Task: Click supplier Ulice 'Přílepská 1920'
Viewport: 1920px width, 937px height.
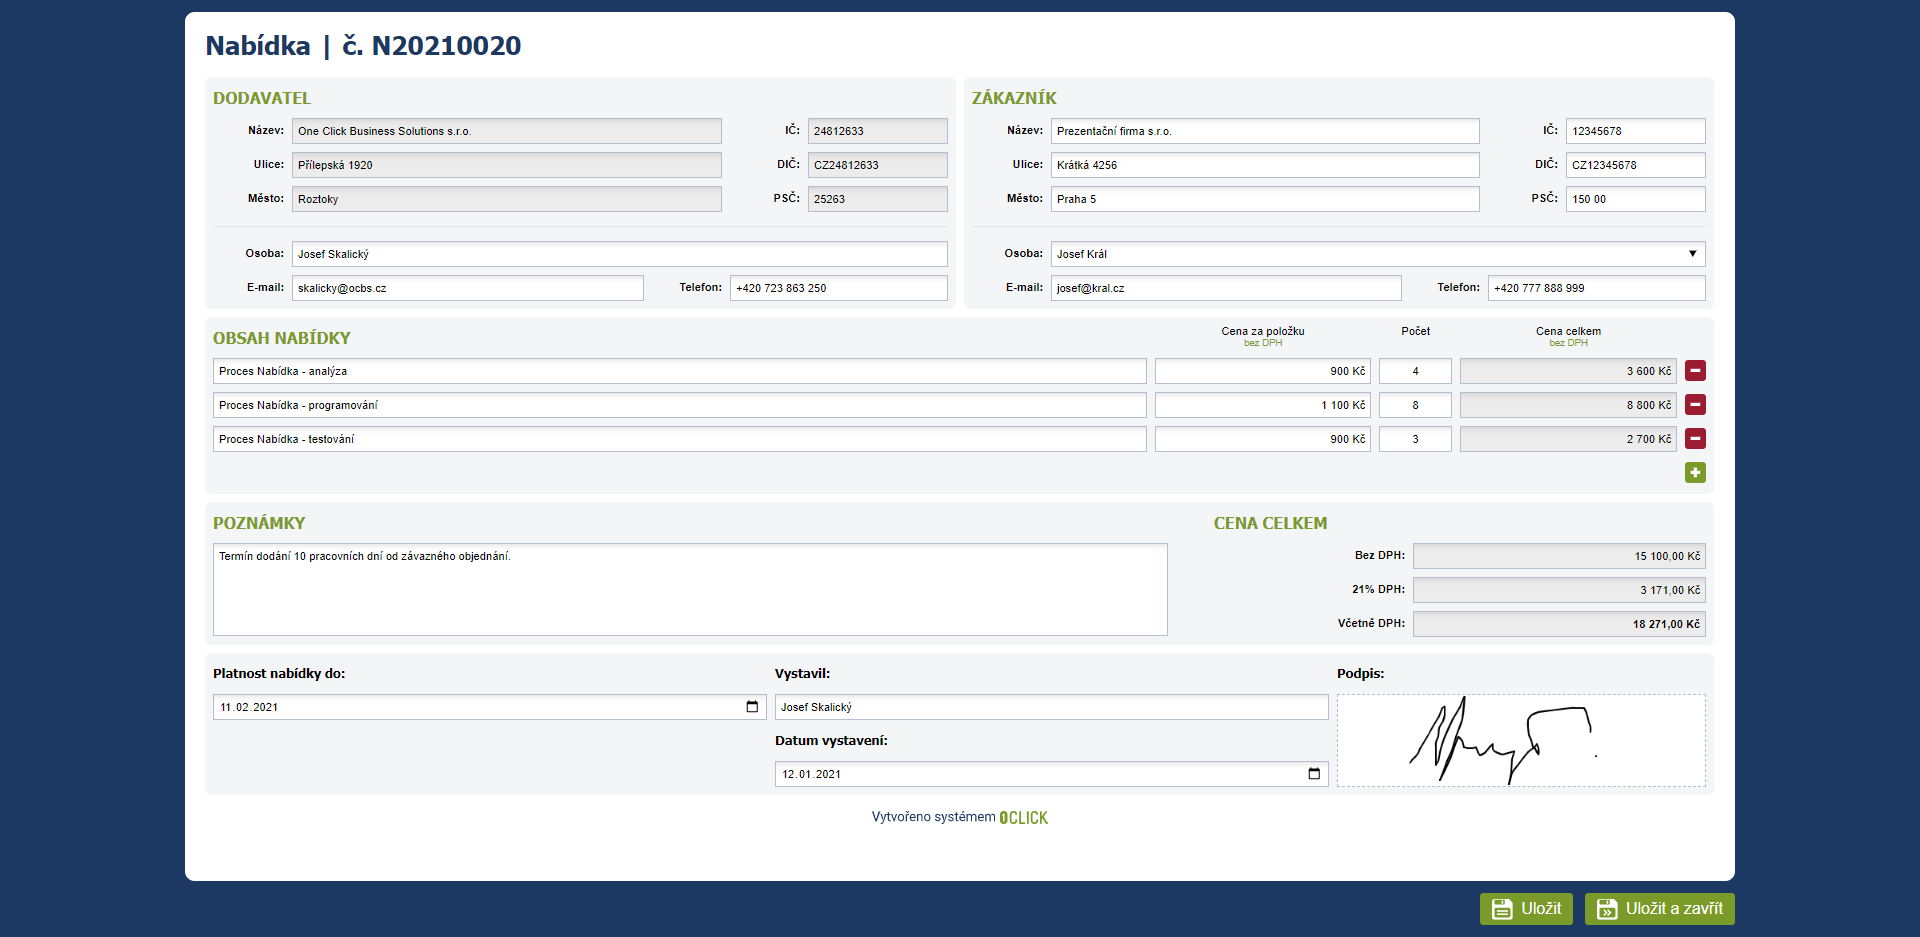Action: point(507,165)
